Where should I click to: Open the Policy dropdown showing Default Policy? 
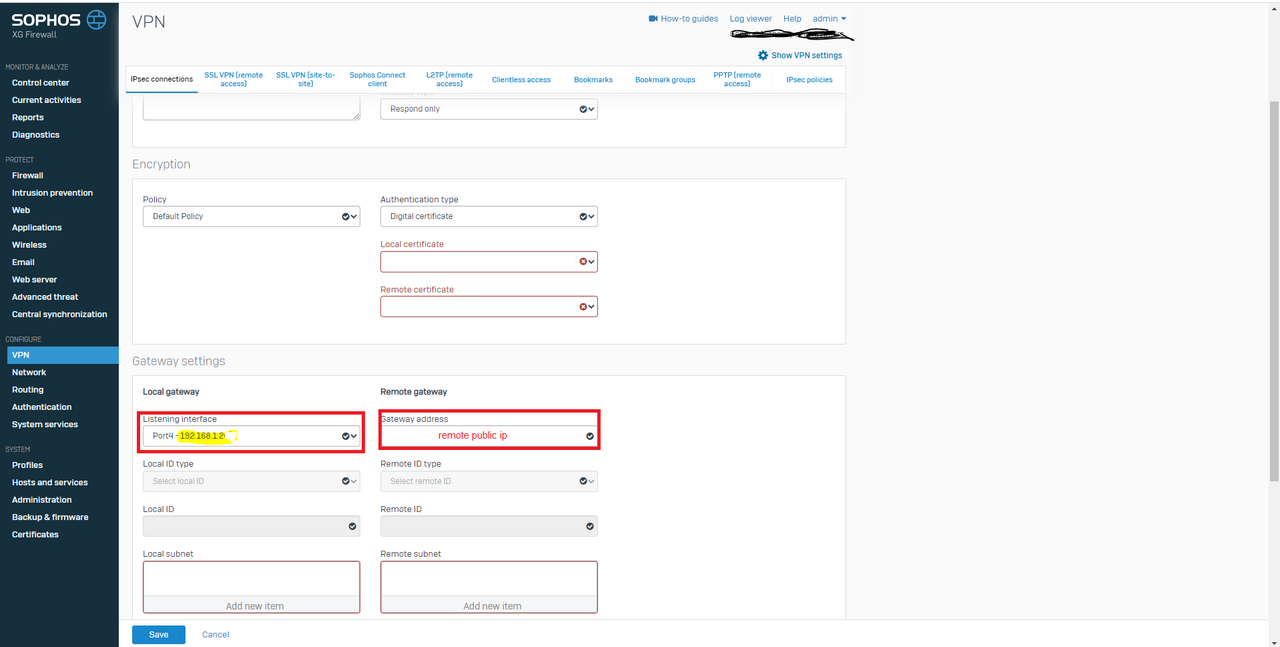[251, 216]
